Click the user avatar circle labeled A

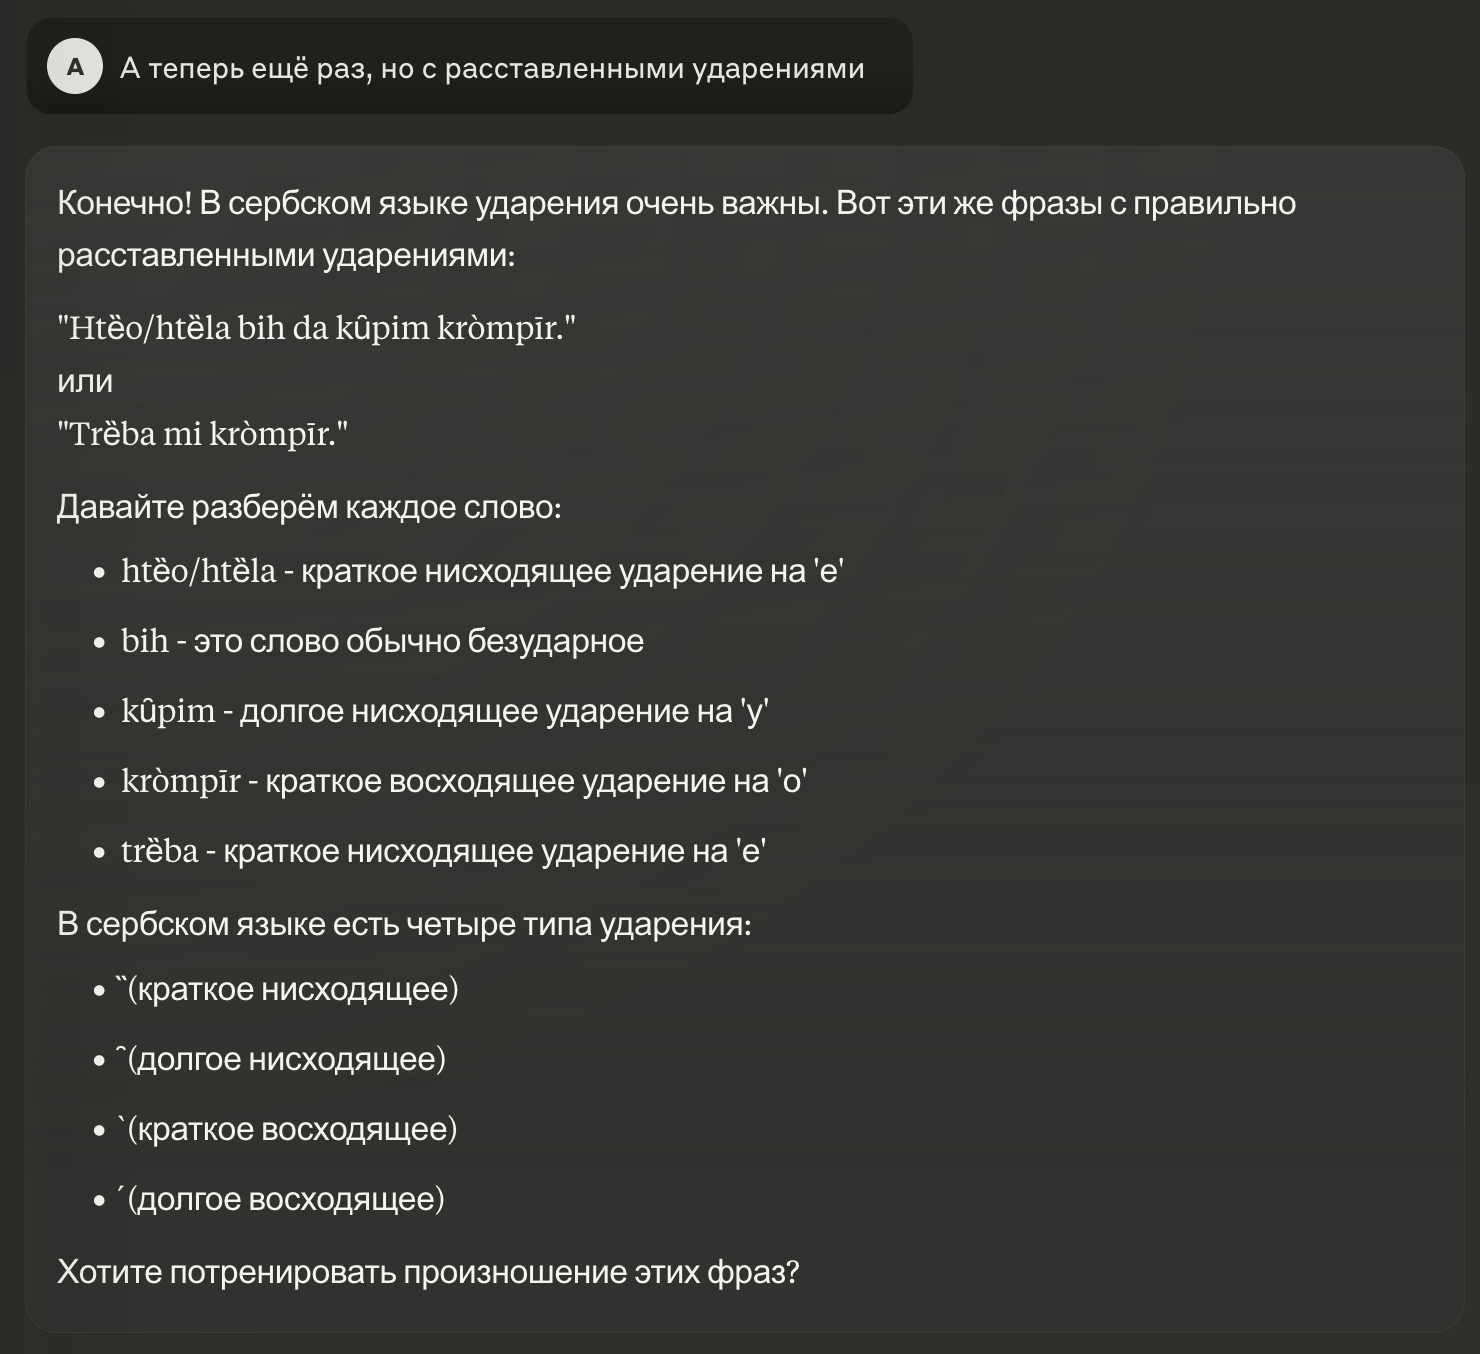[x=75, y=67]
